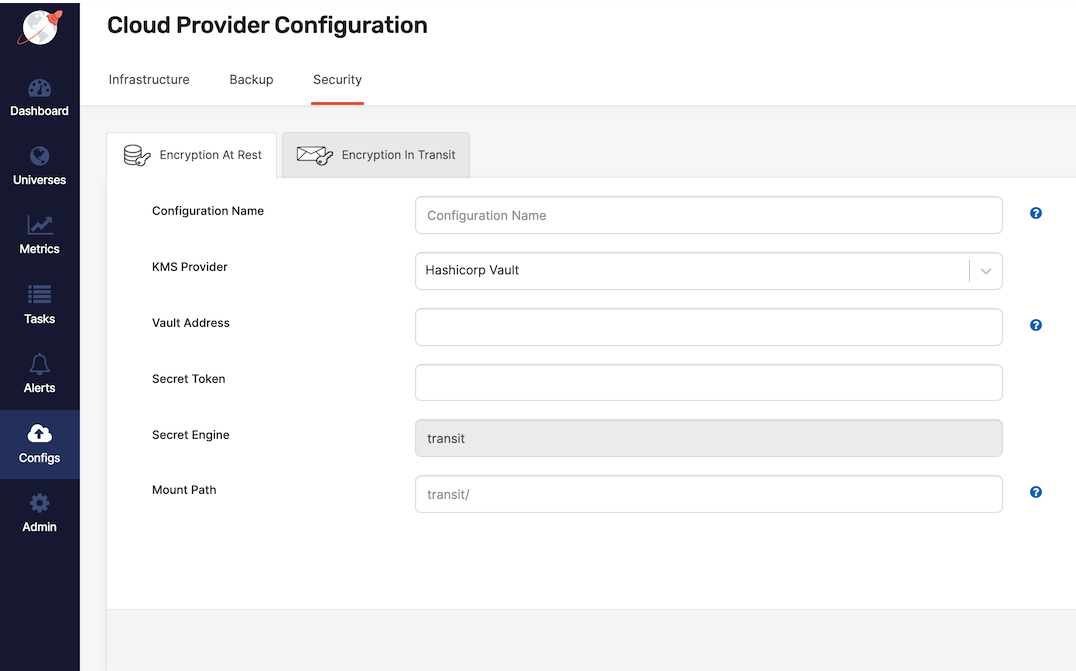Click into the Secret Token field
This screenshot has width=1076, height=671.
(x=708, y=382)
